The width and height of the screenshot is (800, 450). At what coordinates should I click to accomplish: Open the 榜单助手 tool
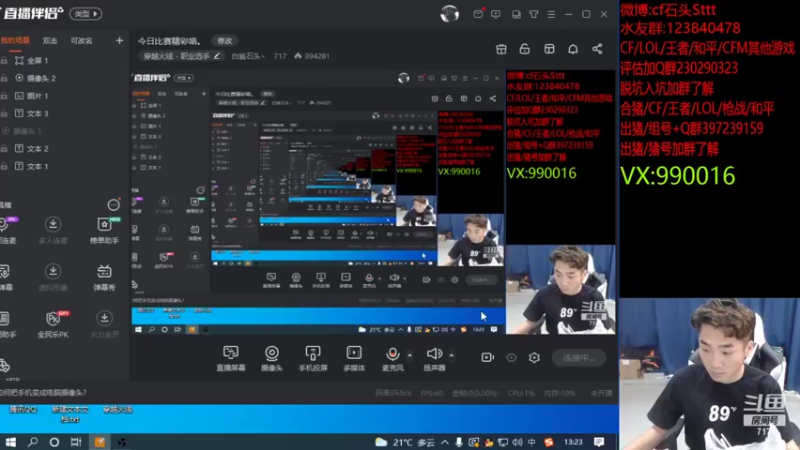click(x=105, y=230)
